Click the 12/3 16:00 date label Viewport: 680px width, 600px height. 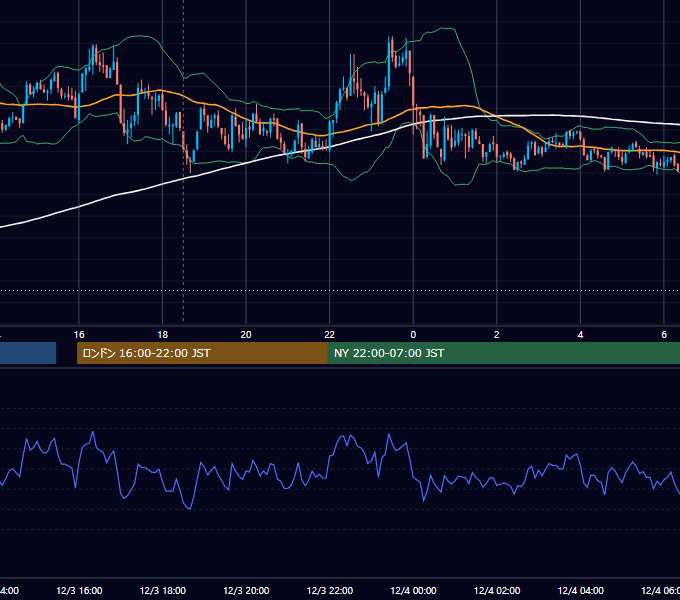(79, 591)
